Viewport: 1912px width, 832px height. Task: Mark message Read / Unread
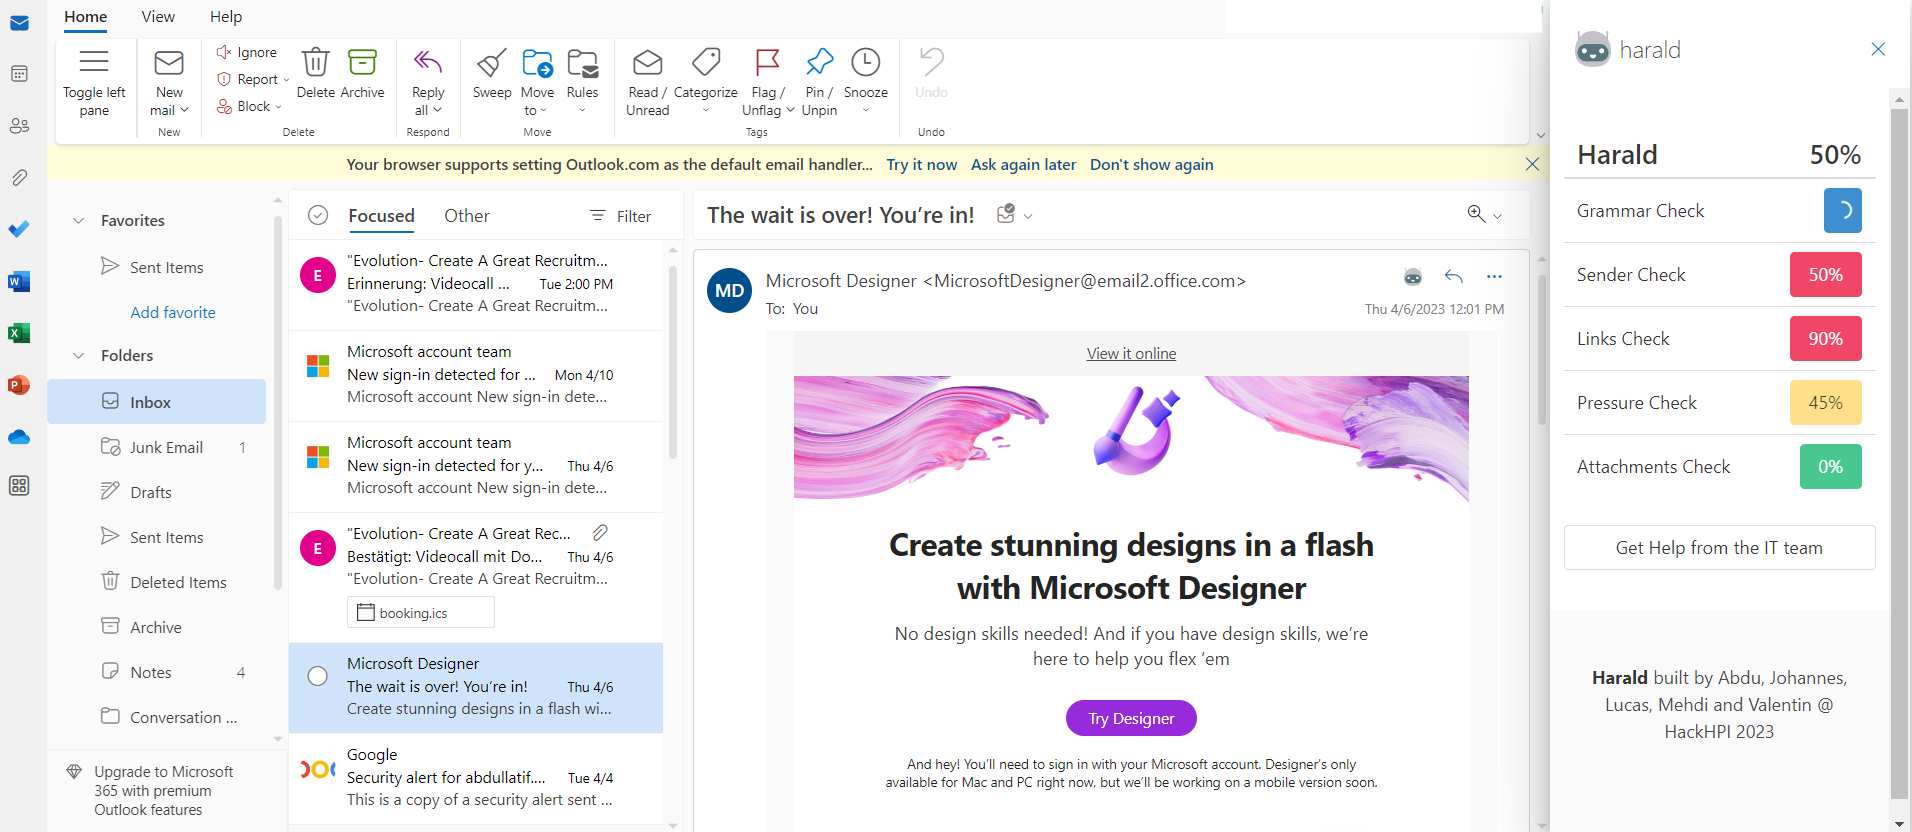[647, 82]
